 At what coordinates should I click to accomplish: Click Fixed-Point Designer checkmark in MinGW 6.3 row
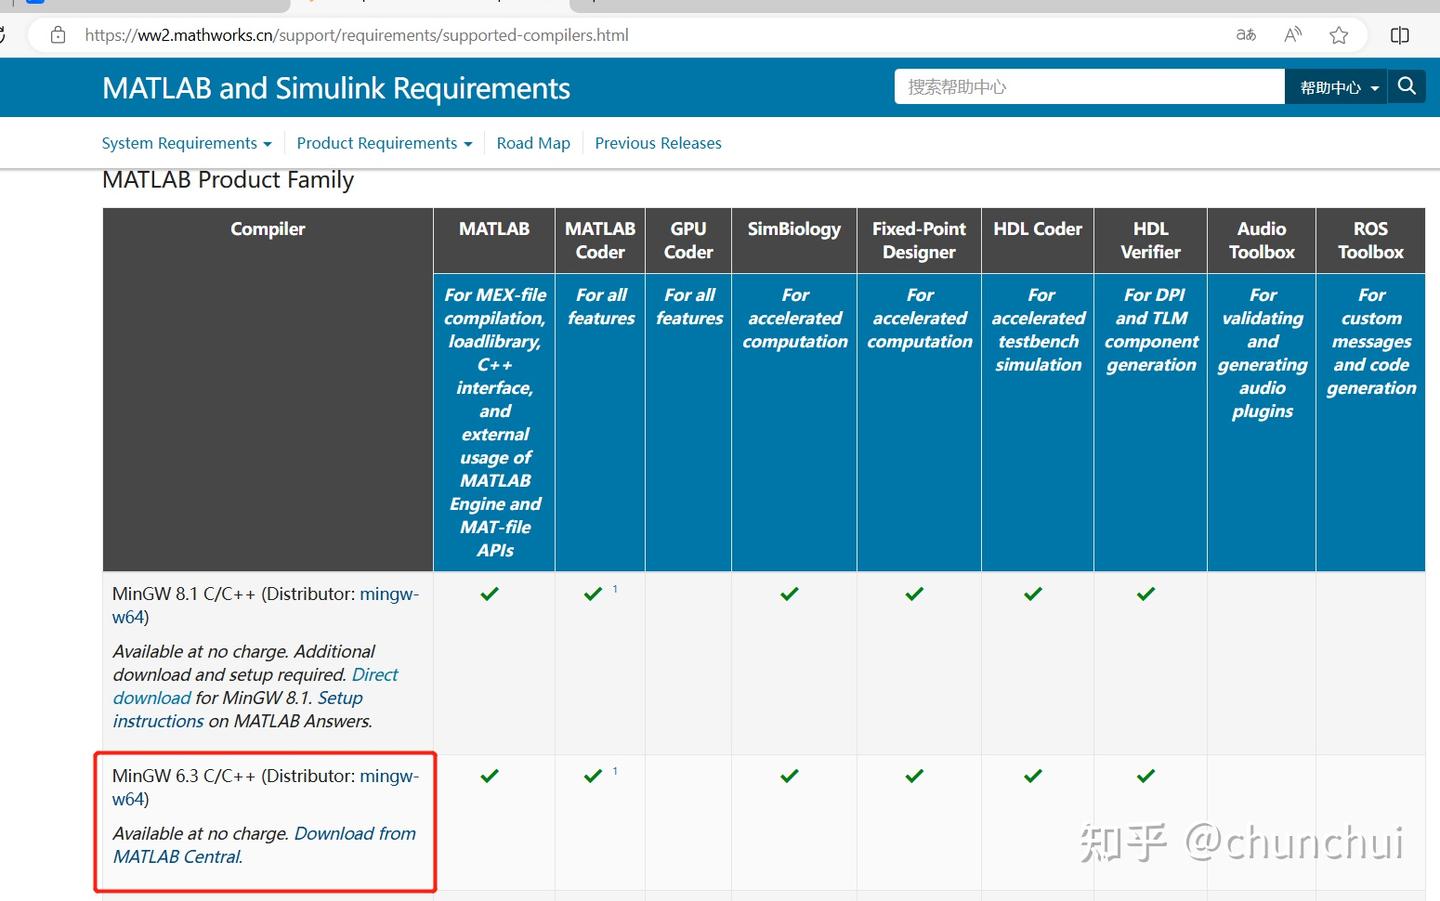[914, 776]
